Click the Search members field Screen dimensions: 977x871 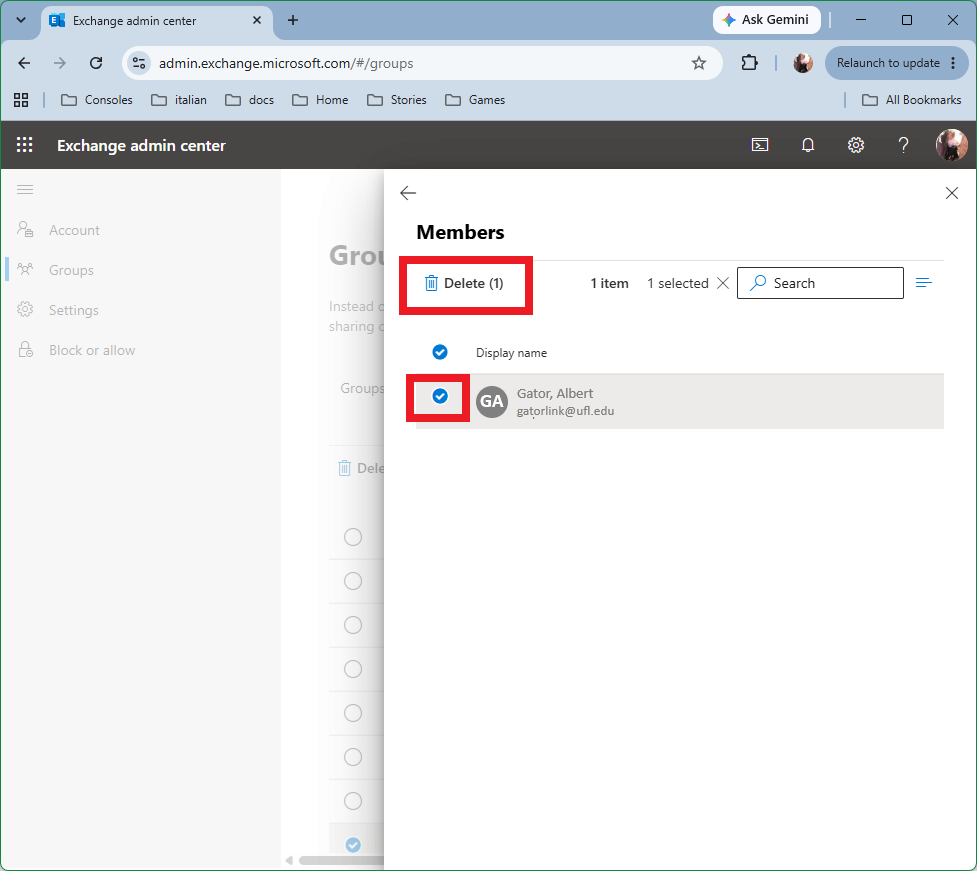820,283
